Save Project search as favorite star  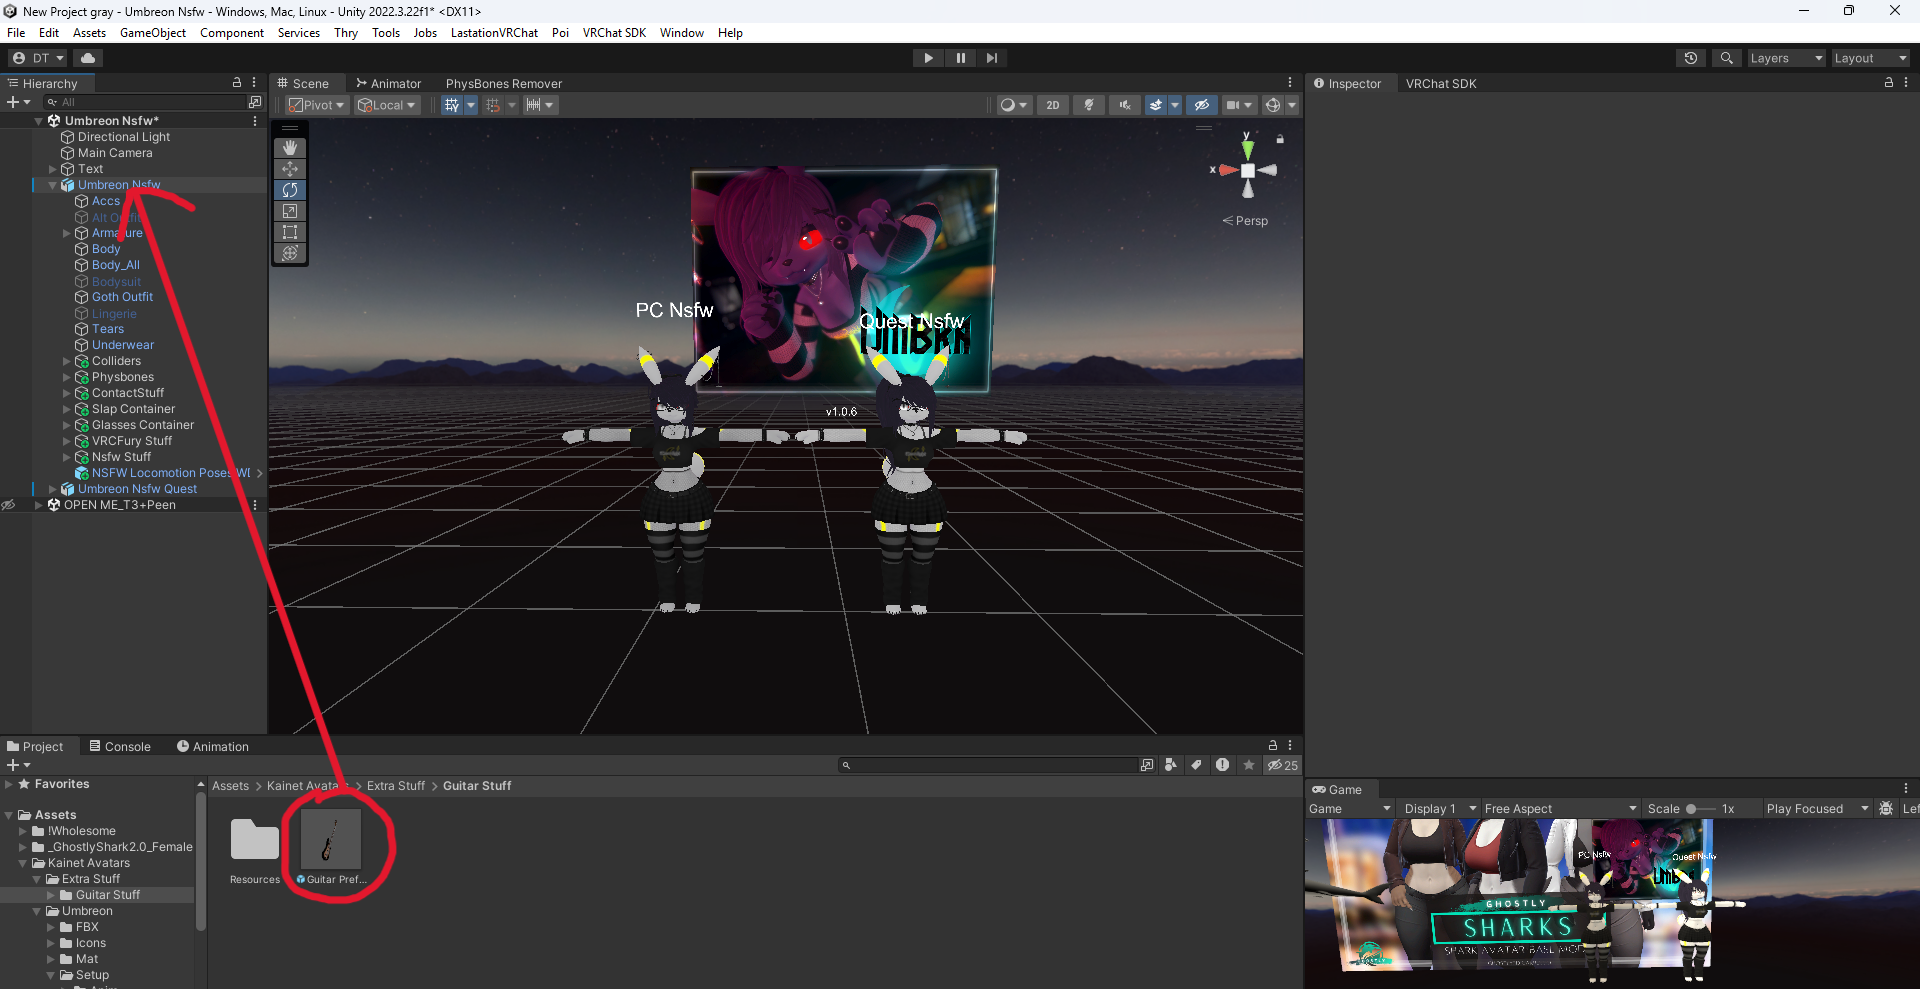(x=1249, y=765)
